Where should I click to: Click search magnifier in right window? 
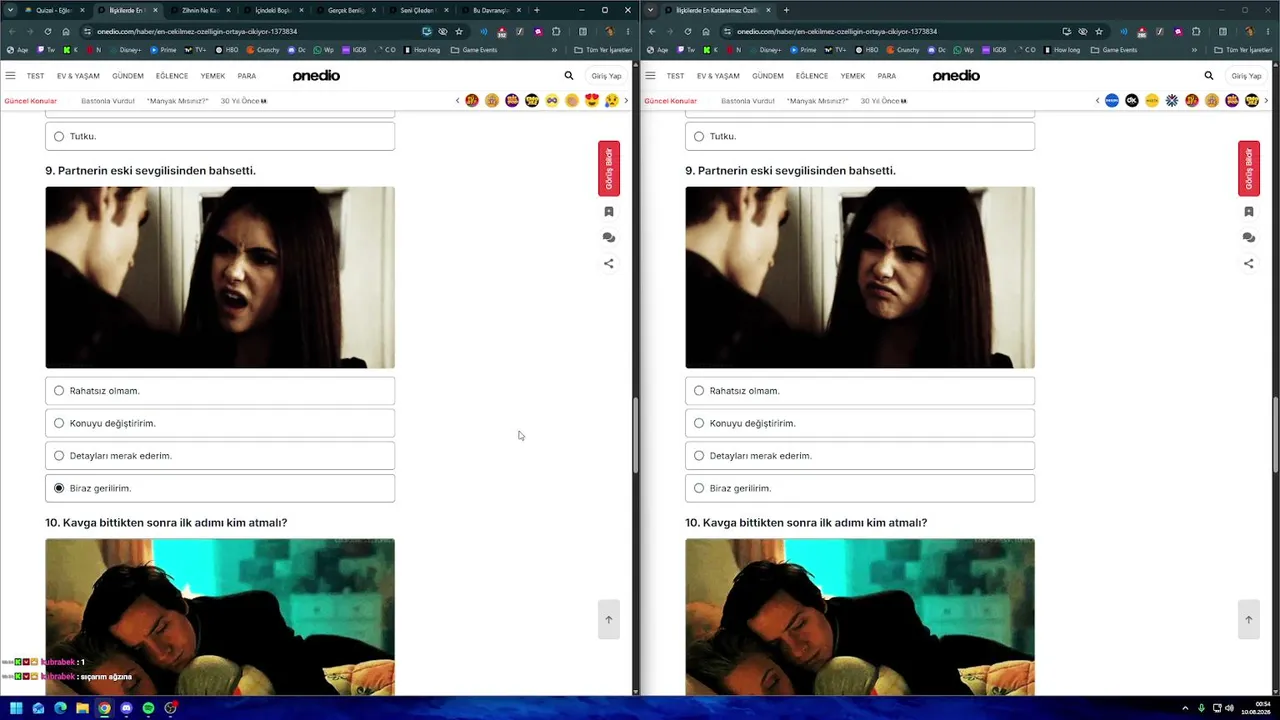click(1209, 76)
